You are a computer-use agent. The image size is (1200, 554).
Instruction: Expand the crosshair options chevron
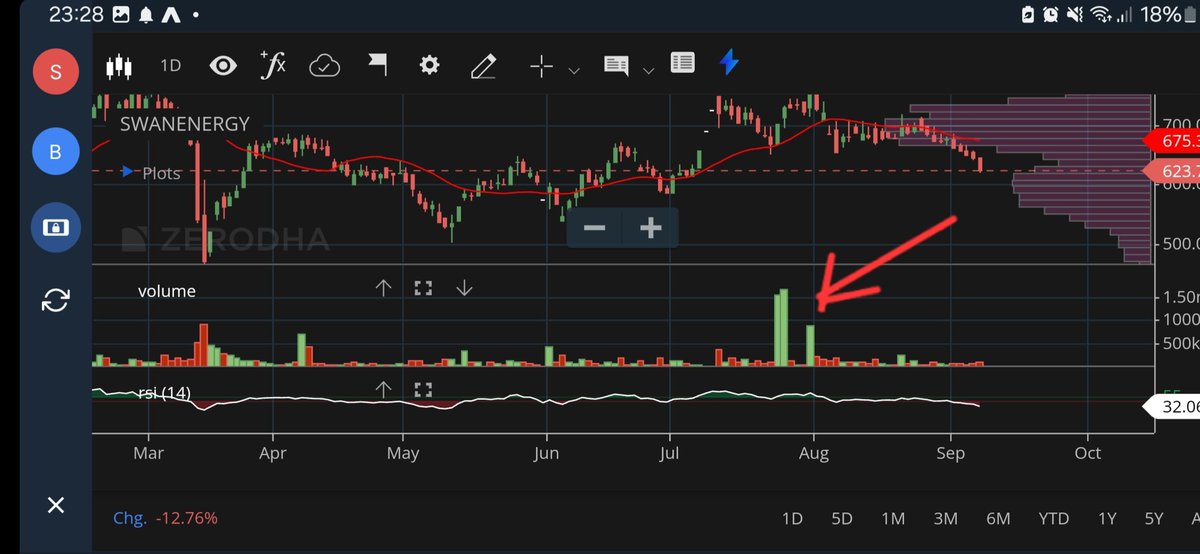(x=574, y=70)
